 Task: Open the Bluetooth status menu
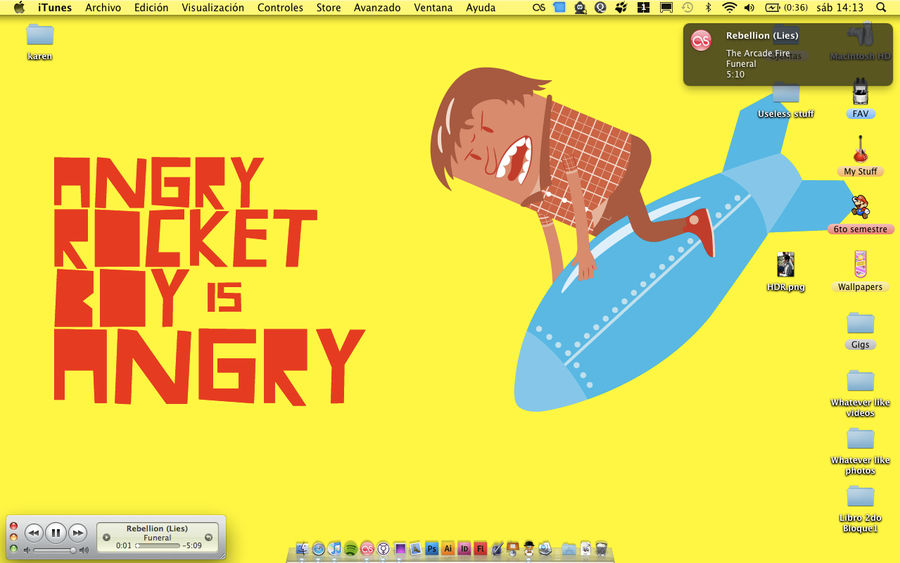pyautogui.click(x=708, y=7)
